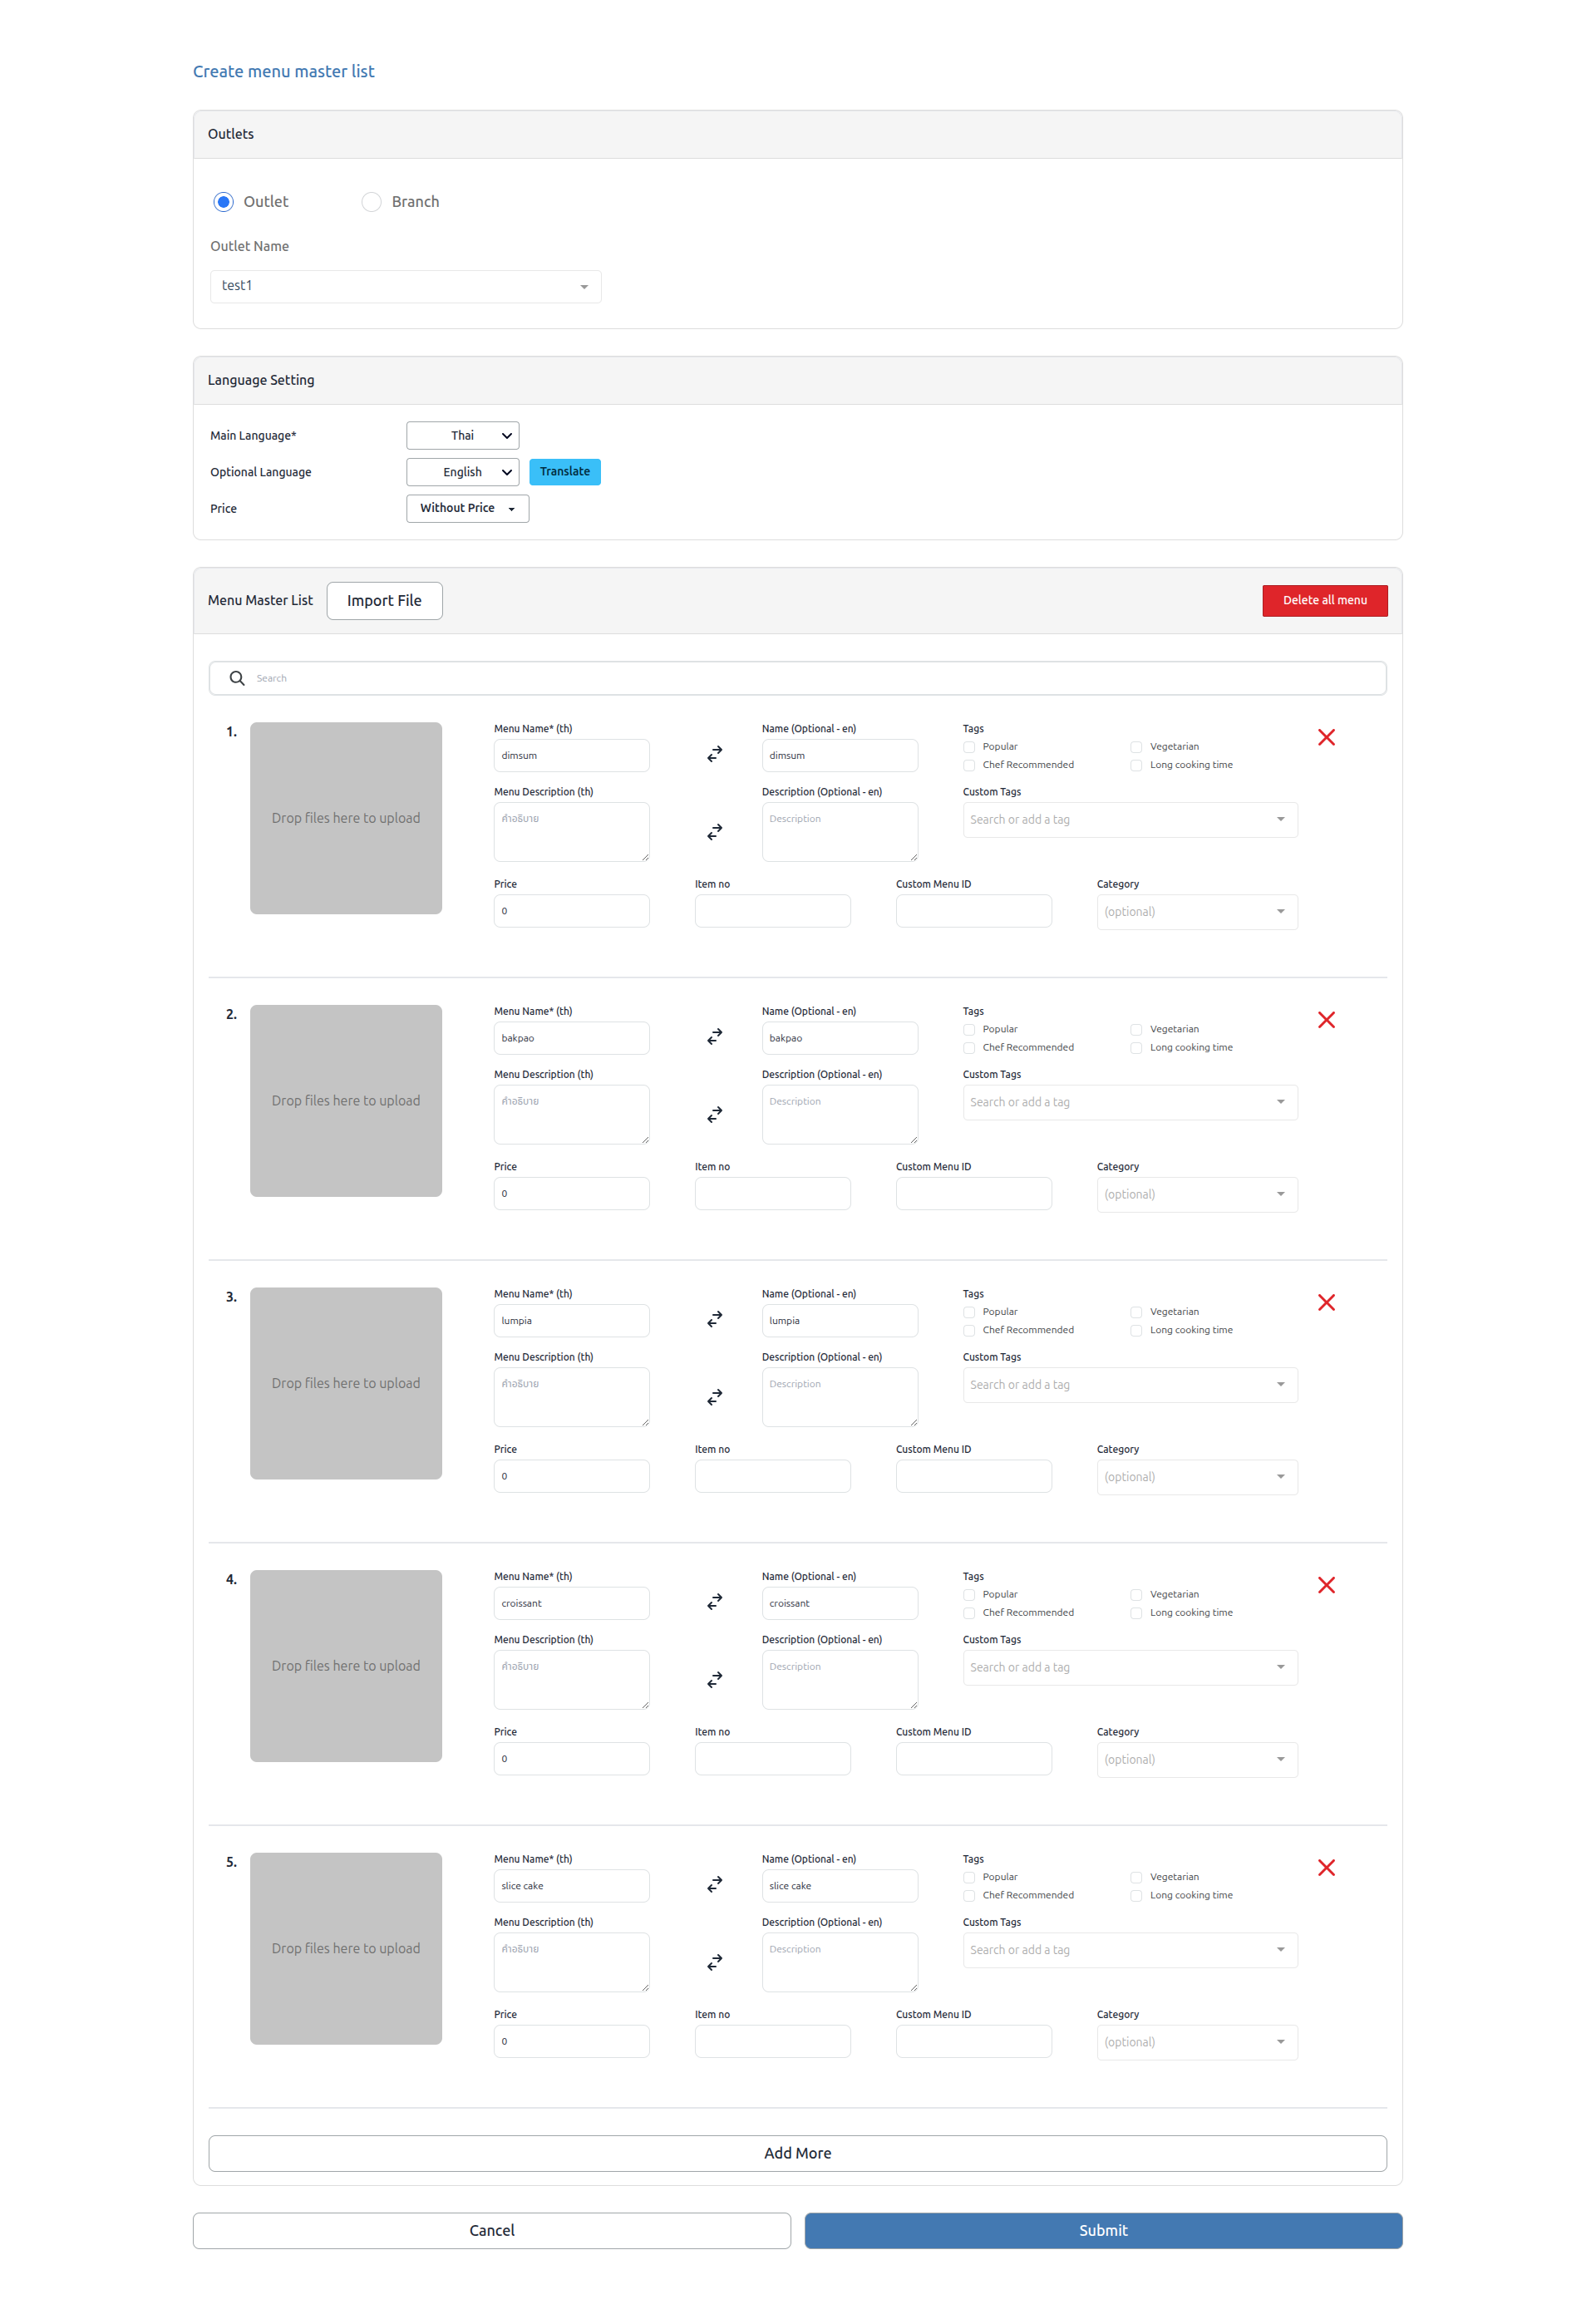1596x2309 pixels.
Task: Select the Branch radio button
Action: (371, 202)
